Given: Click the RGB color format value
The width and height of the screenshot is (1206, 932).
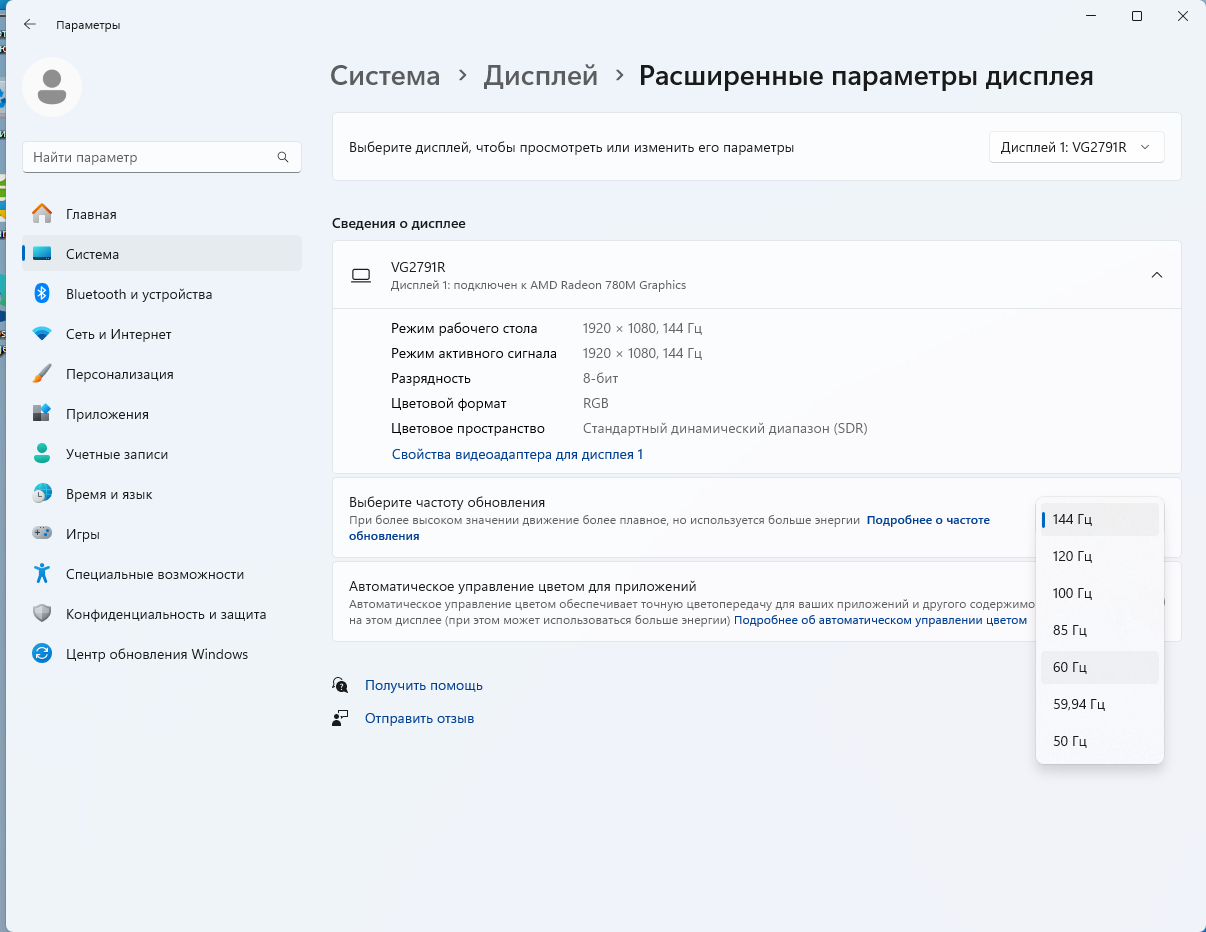Looking at the screenshot, I should 596,403.
